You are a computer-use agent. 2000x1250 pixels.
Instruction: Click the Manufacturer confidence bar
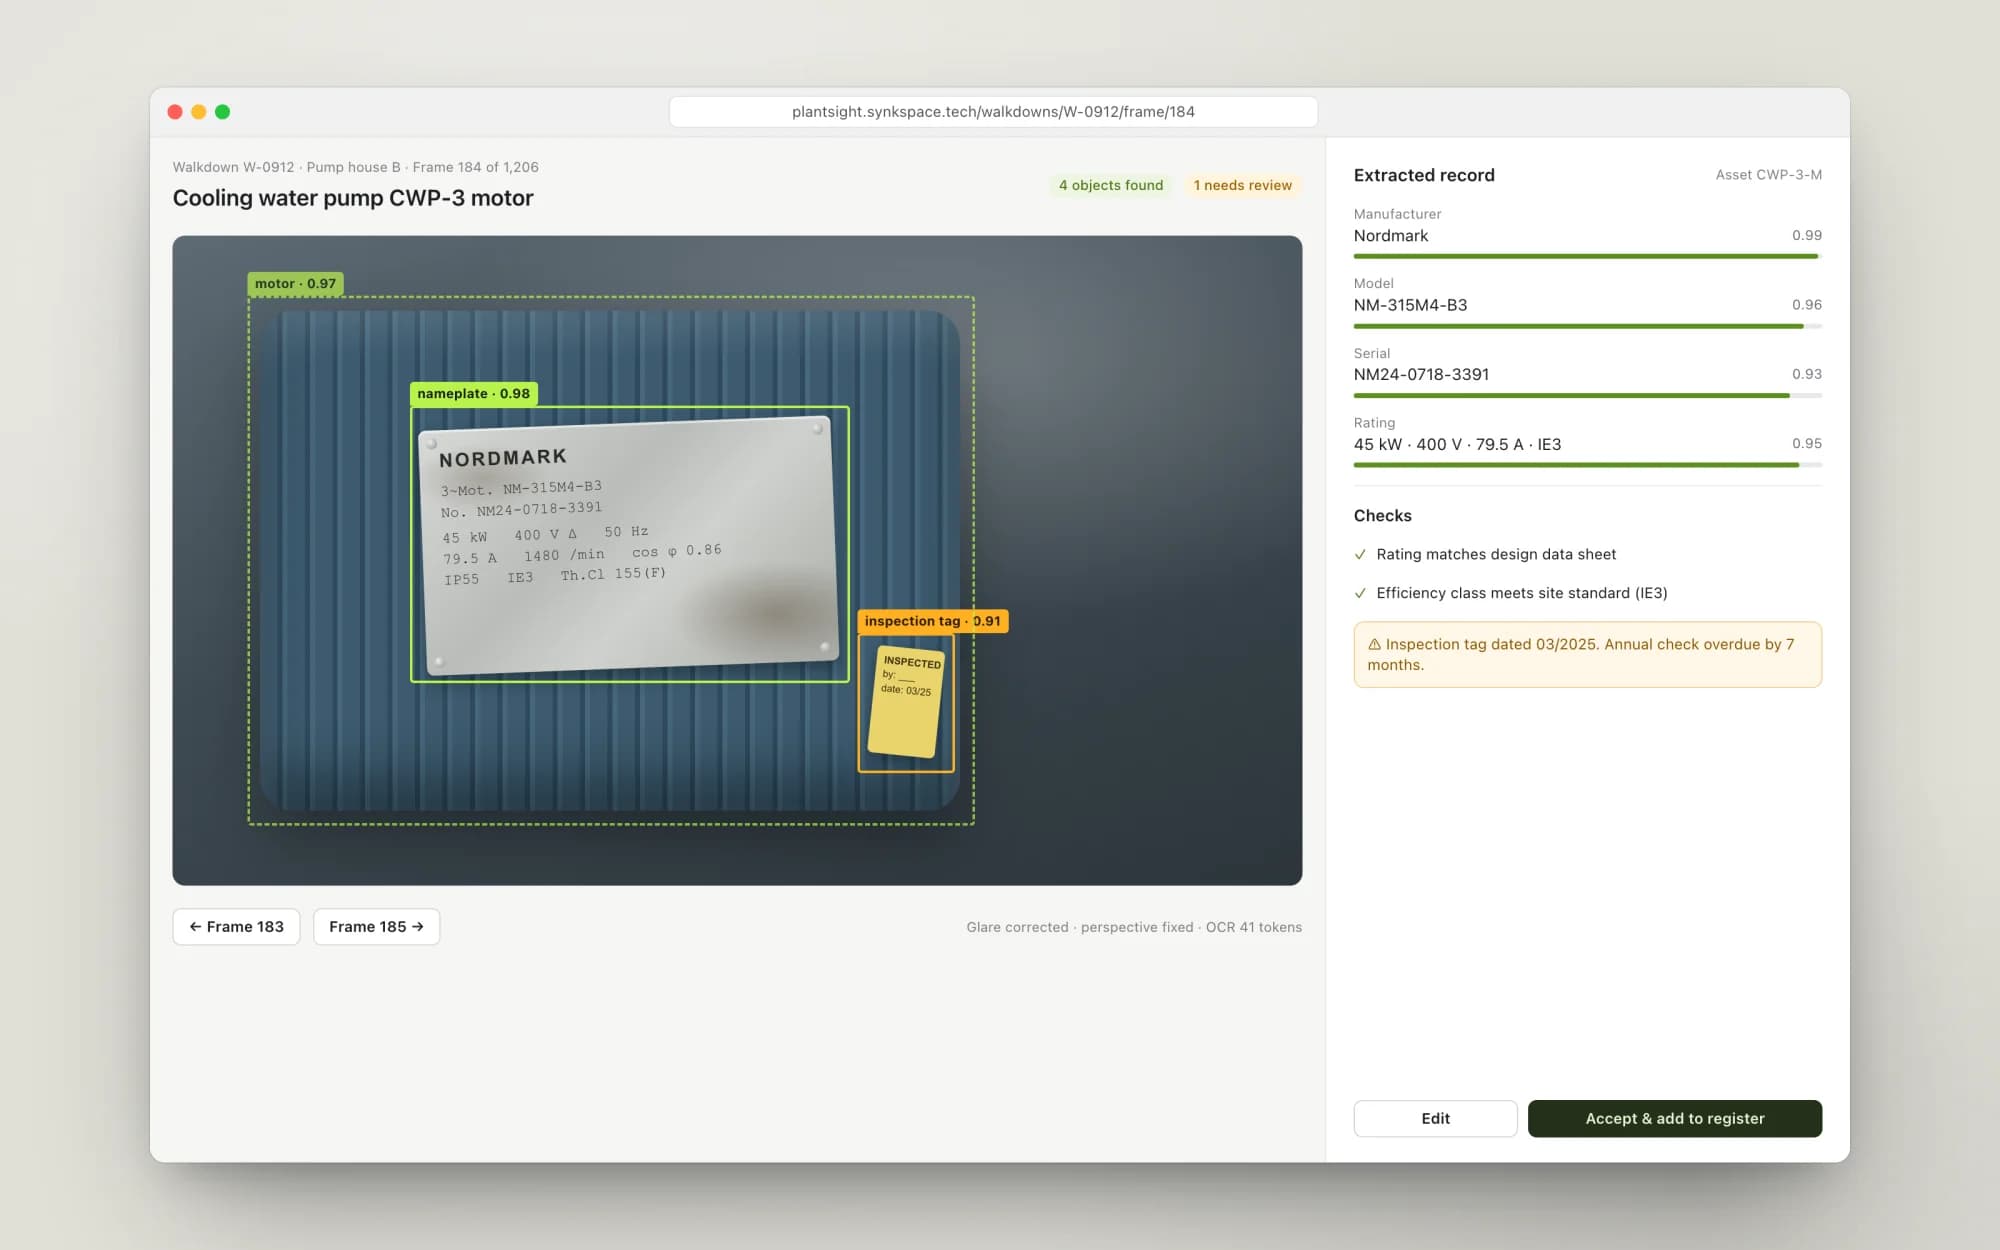(1588, 257)
